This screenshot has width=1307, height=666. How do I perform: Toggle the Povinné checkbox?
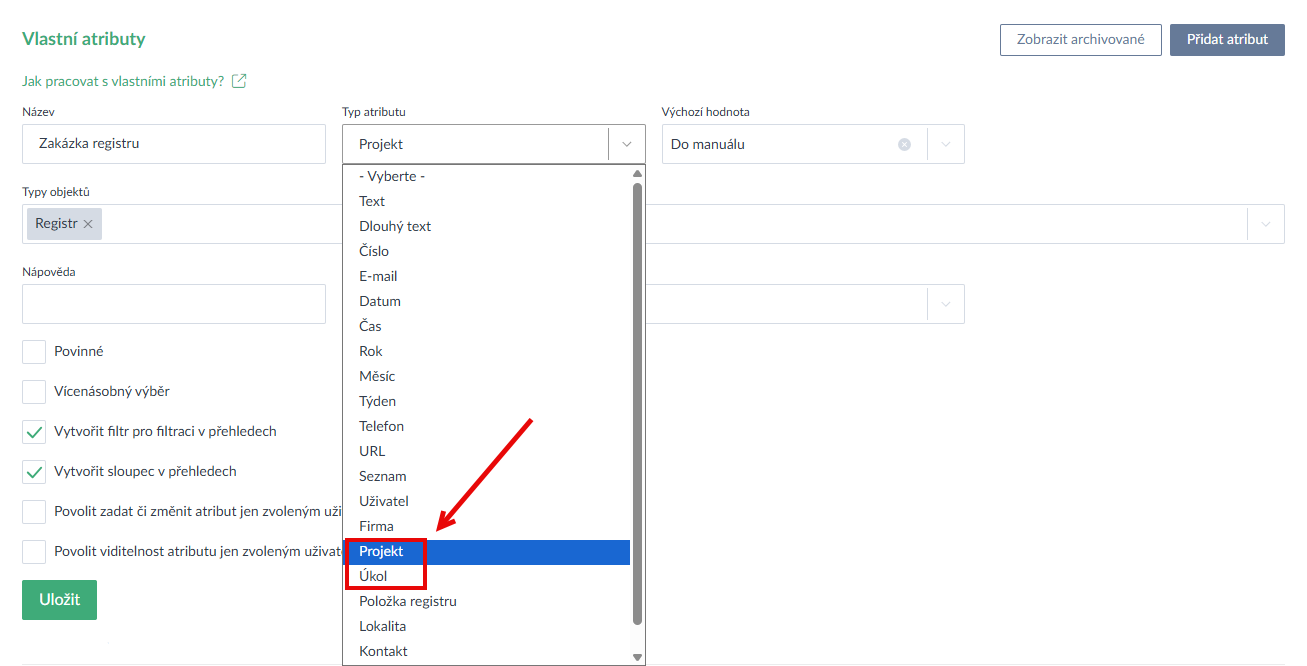coord(34,352)
